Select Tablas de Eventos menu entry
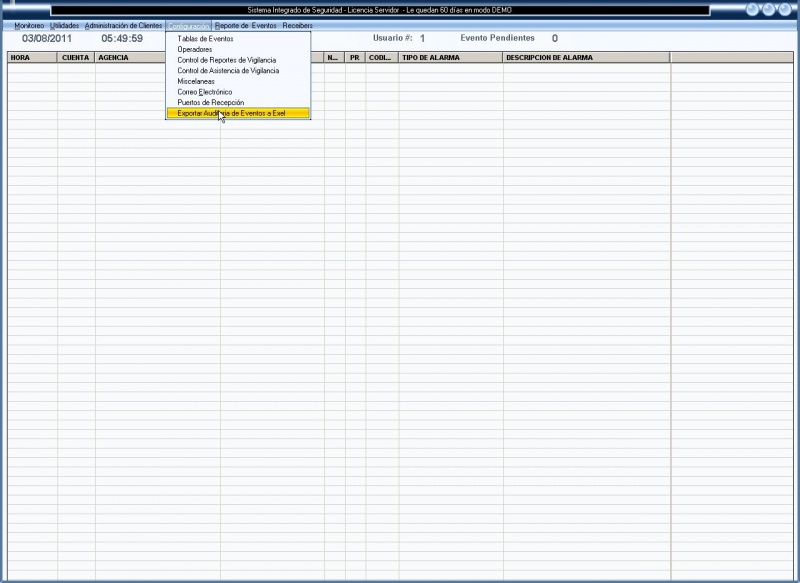Viewport: 800px width, 583px height. click(x=205, y=39)
